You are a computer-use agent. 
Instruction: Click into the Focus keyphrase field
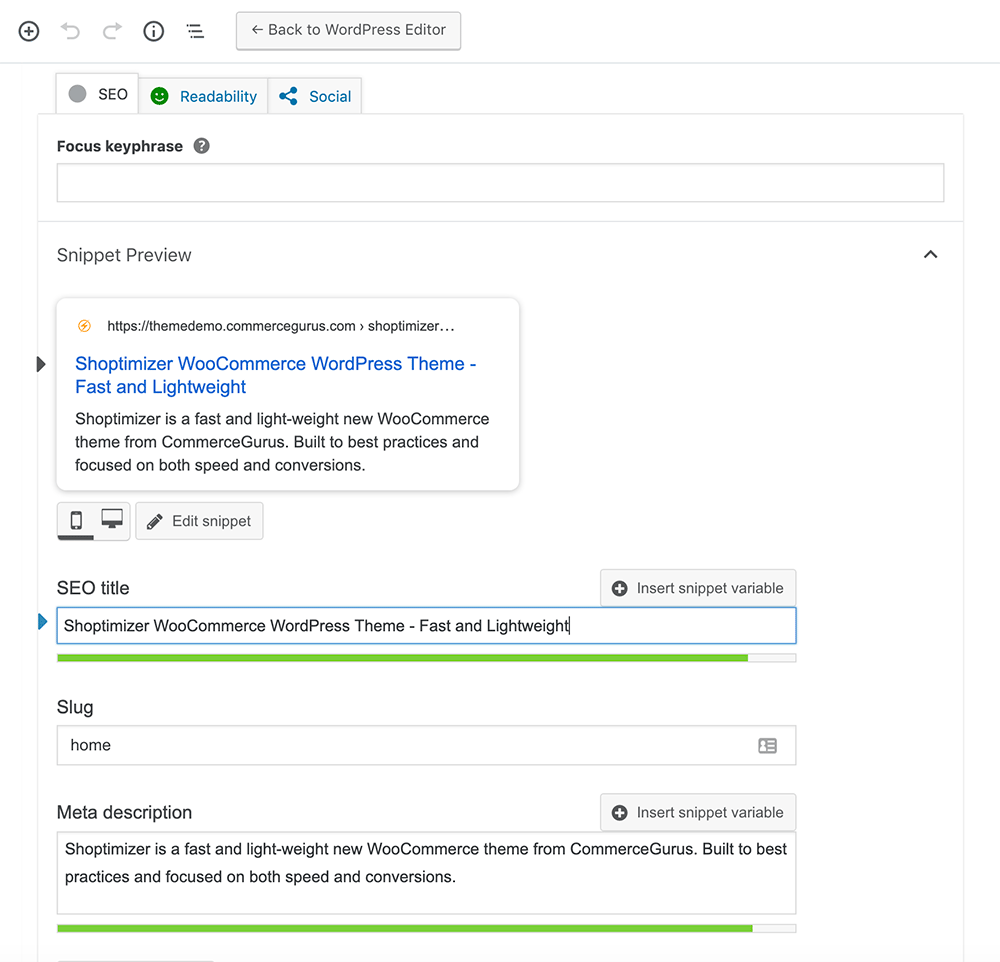500,183
